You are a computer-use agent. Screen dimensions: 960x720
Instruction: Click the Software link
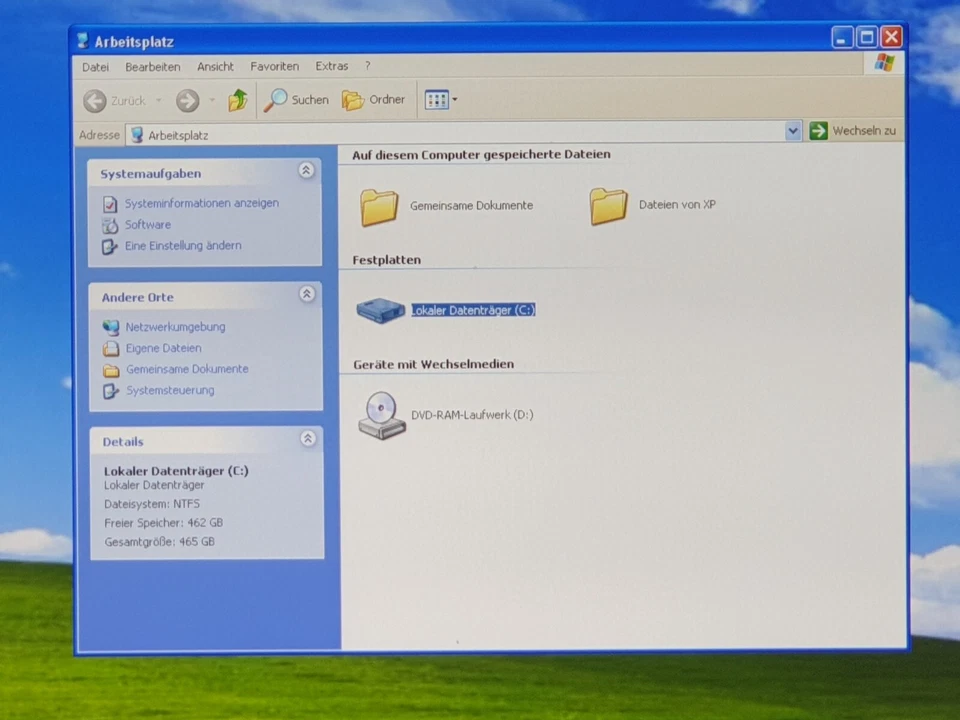148,225
